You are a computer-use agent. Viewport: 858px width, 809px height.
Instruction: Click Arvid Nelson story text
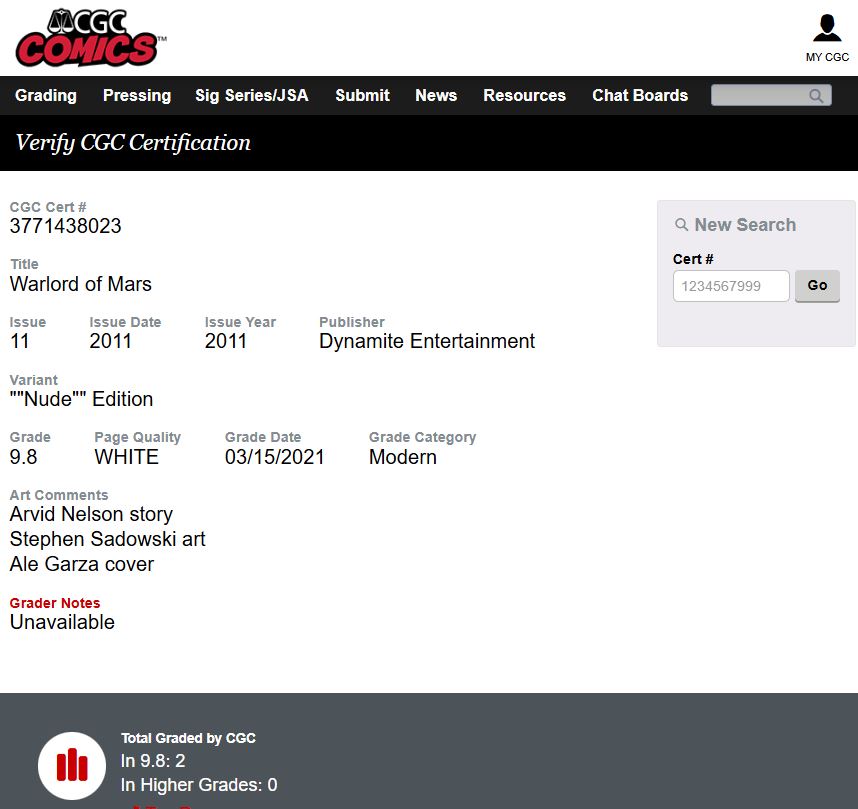click(x=91, y=514)
